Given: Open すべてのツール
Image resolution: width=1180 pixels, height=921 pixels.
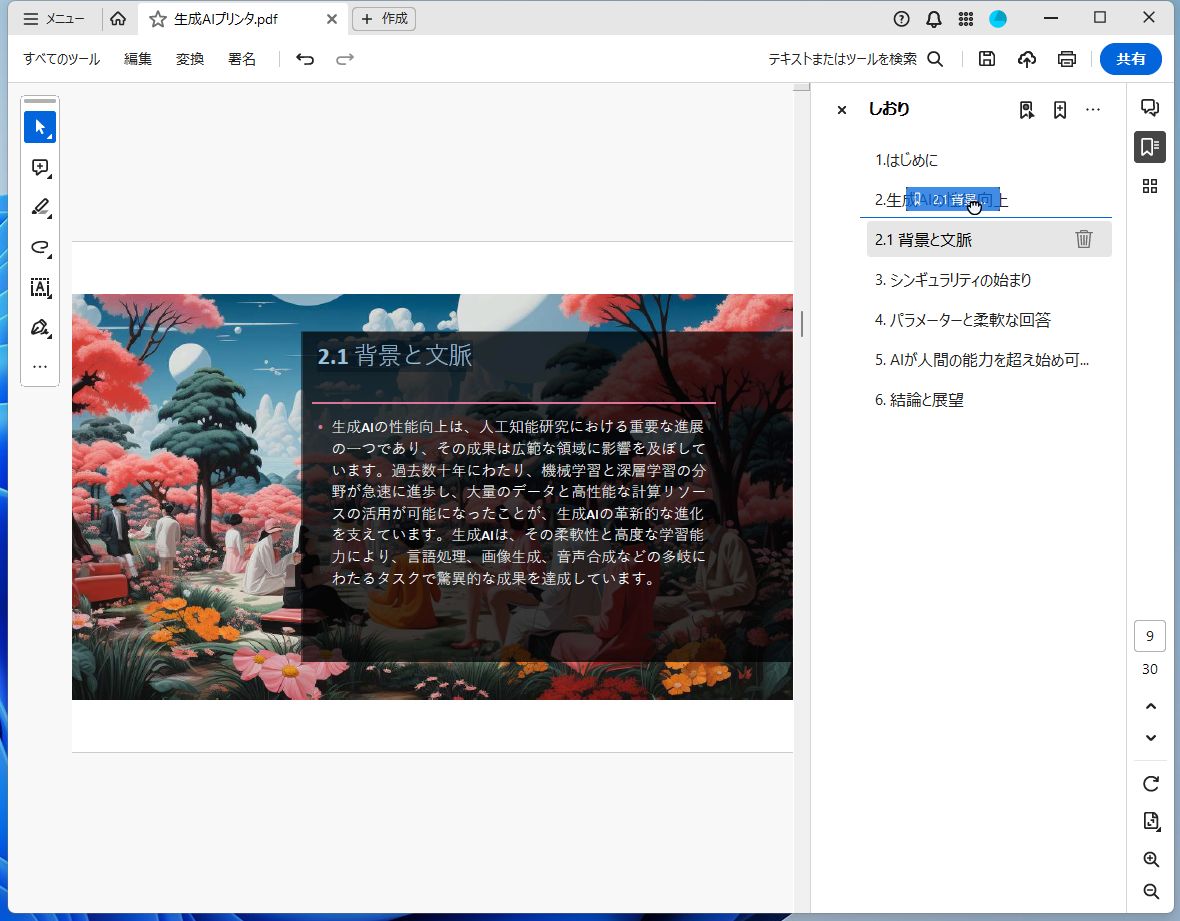Looking at the screenshot, I should (62, 59).
